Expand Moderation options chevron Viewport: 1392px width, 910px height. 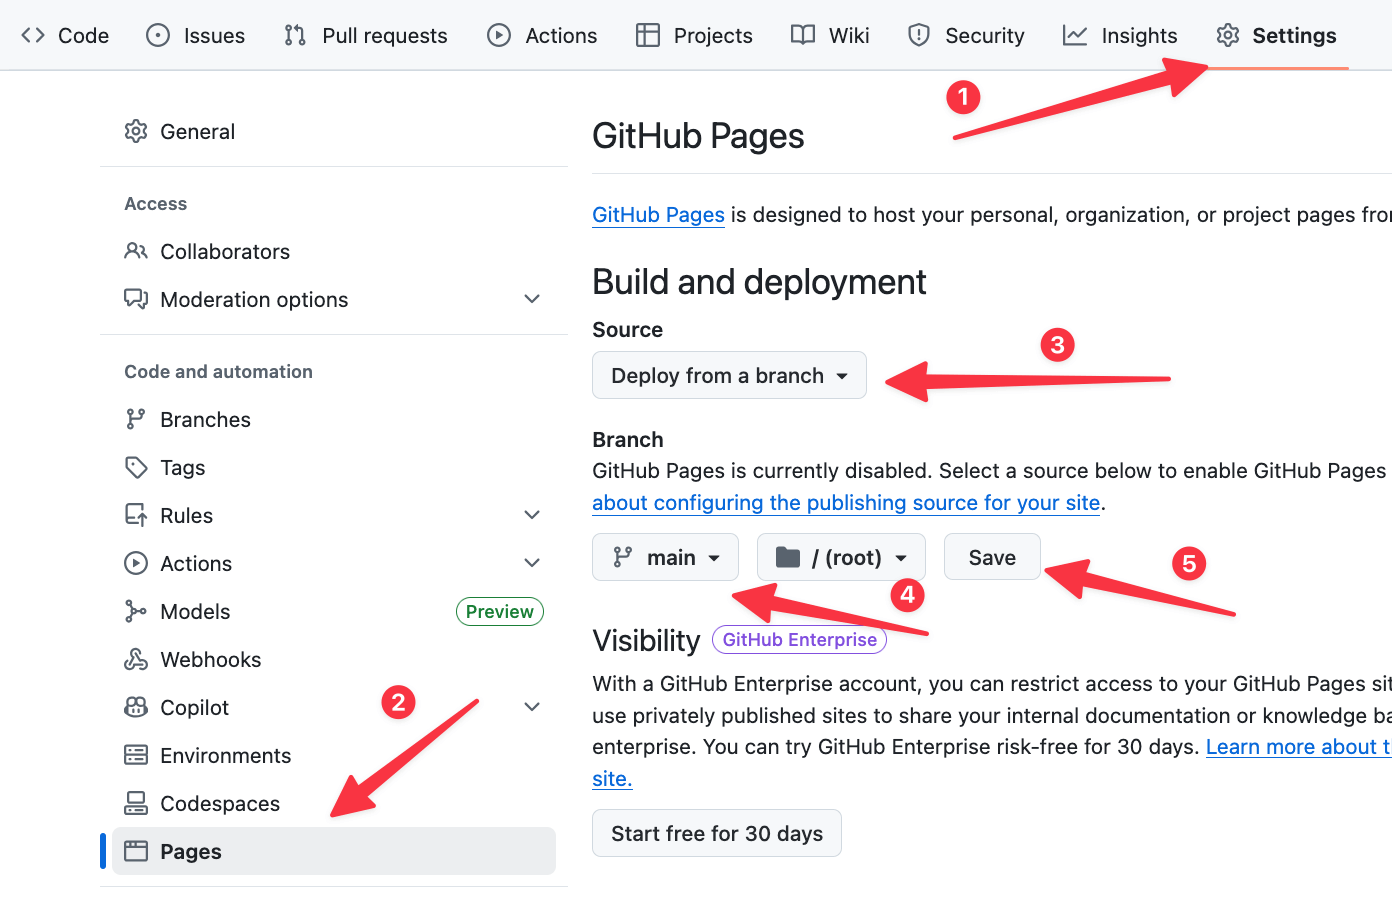pos(532,299)
